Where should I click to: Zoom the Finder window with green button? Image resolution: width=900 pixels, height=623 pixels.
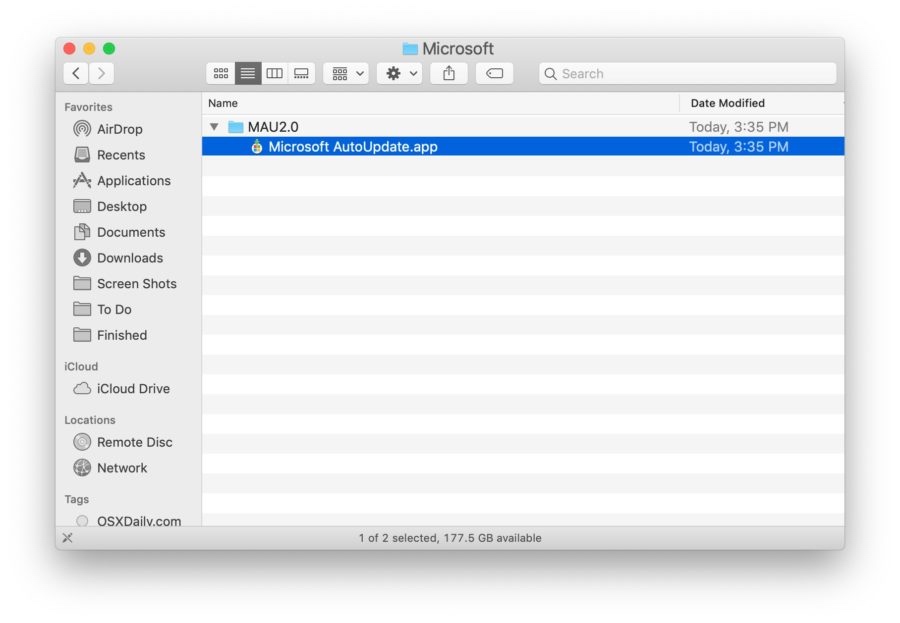pyautogui.click(x=109, y=49)
